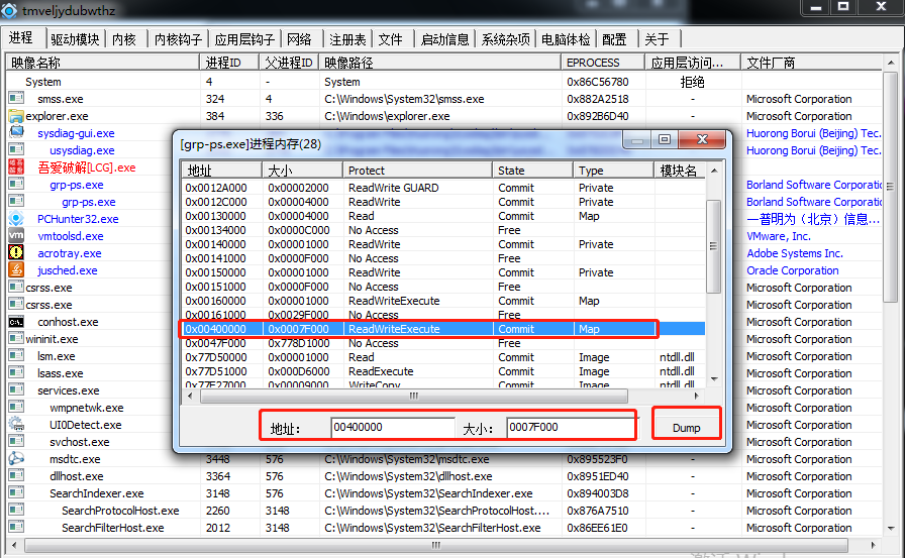Close the process memory dialog

click(x=702, y=139)
